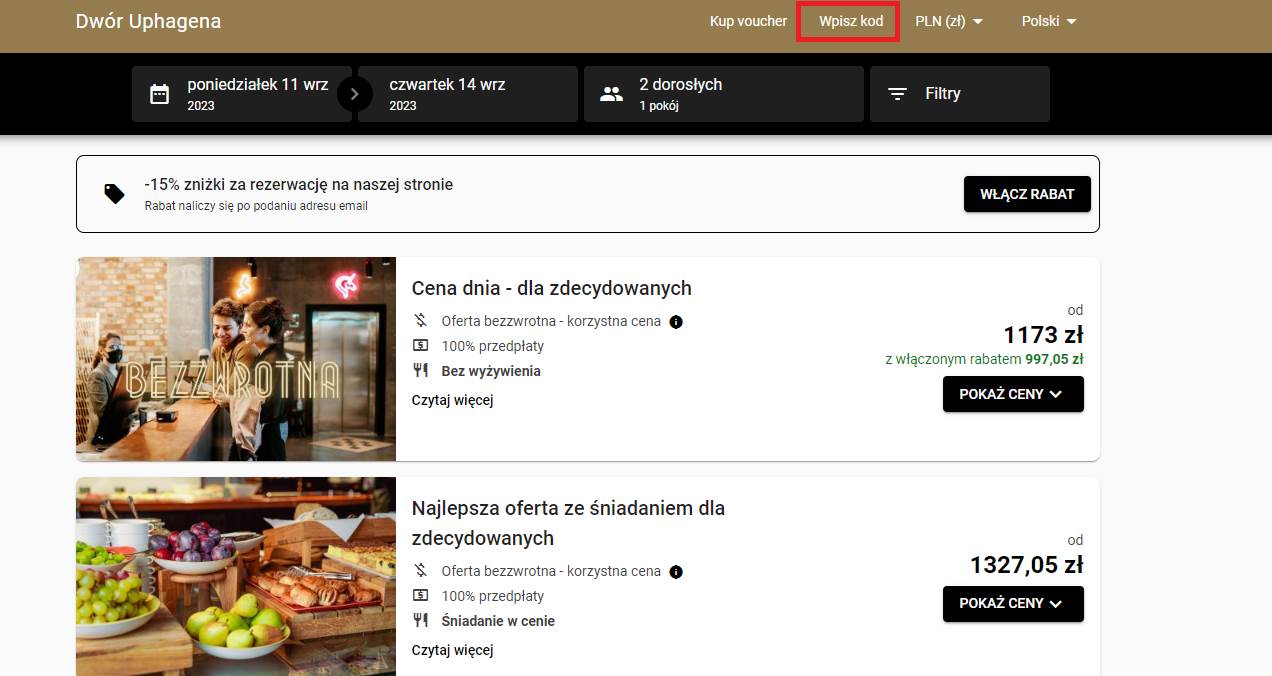Go to Dwór Uphagena home title
The height and width of the screenshot is (676, 1272).
coord(148,21)
